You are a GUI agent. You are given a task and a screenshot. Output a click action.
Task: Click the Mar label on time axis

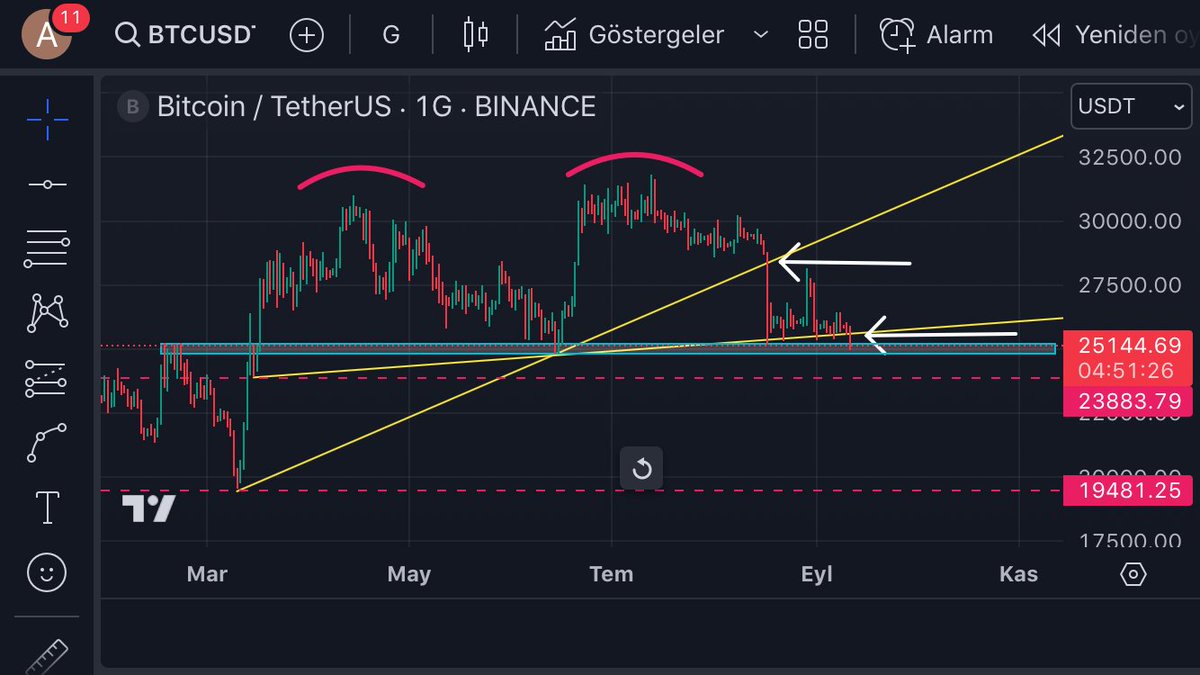pos(207,574)
